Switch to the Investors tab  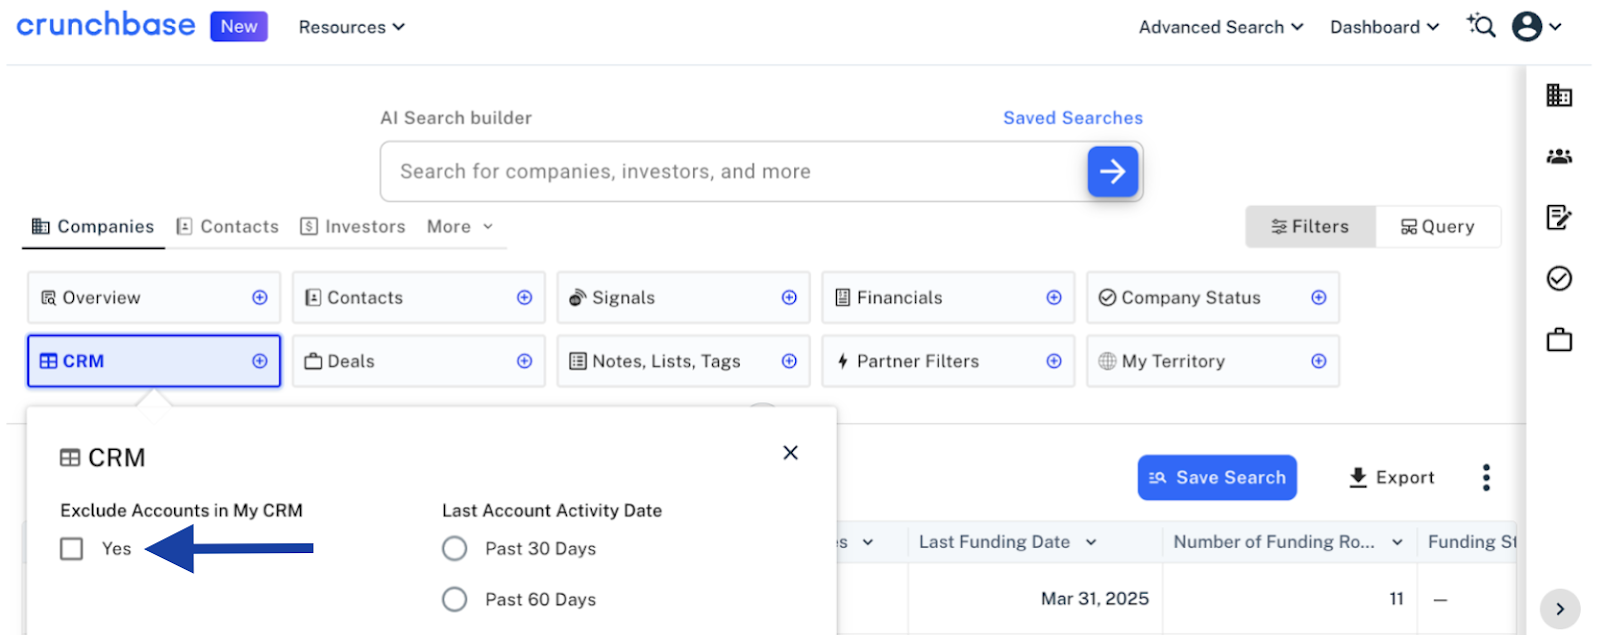pos(353,227)
